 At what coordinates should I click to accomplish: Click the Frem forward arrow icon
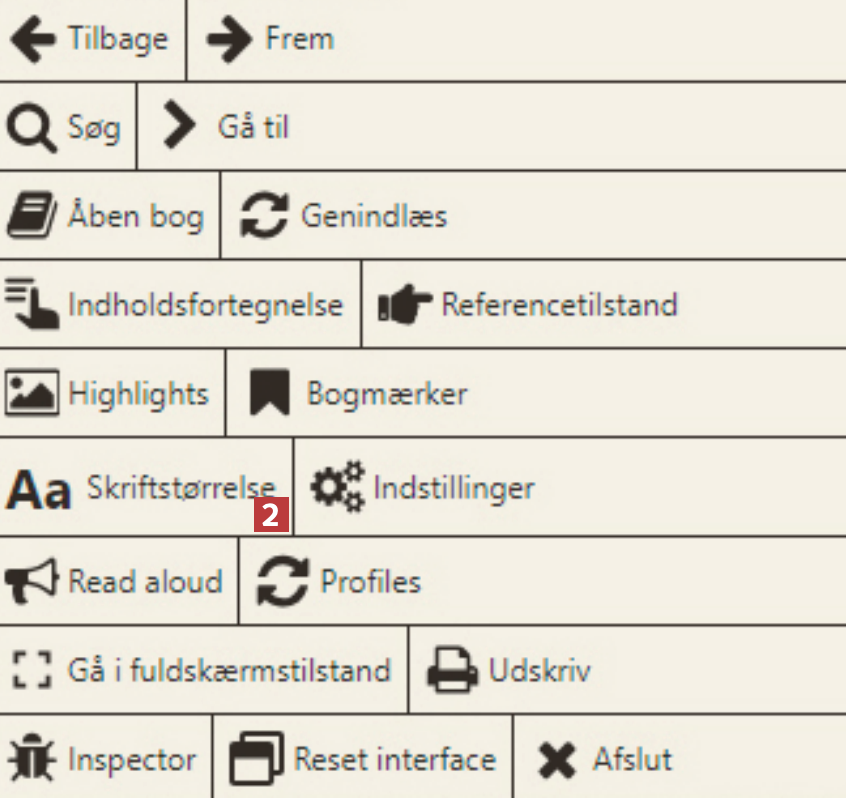pyautogui.click(x=230, y=40)
